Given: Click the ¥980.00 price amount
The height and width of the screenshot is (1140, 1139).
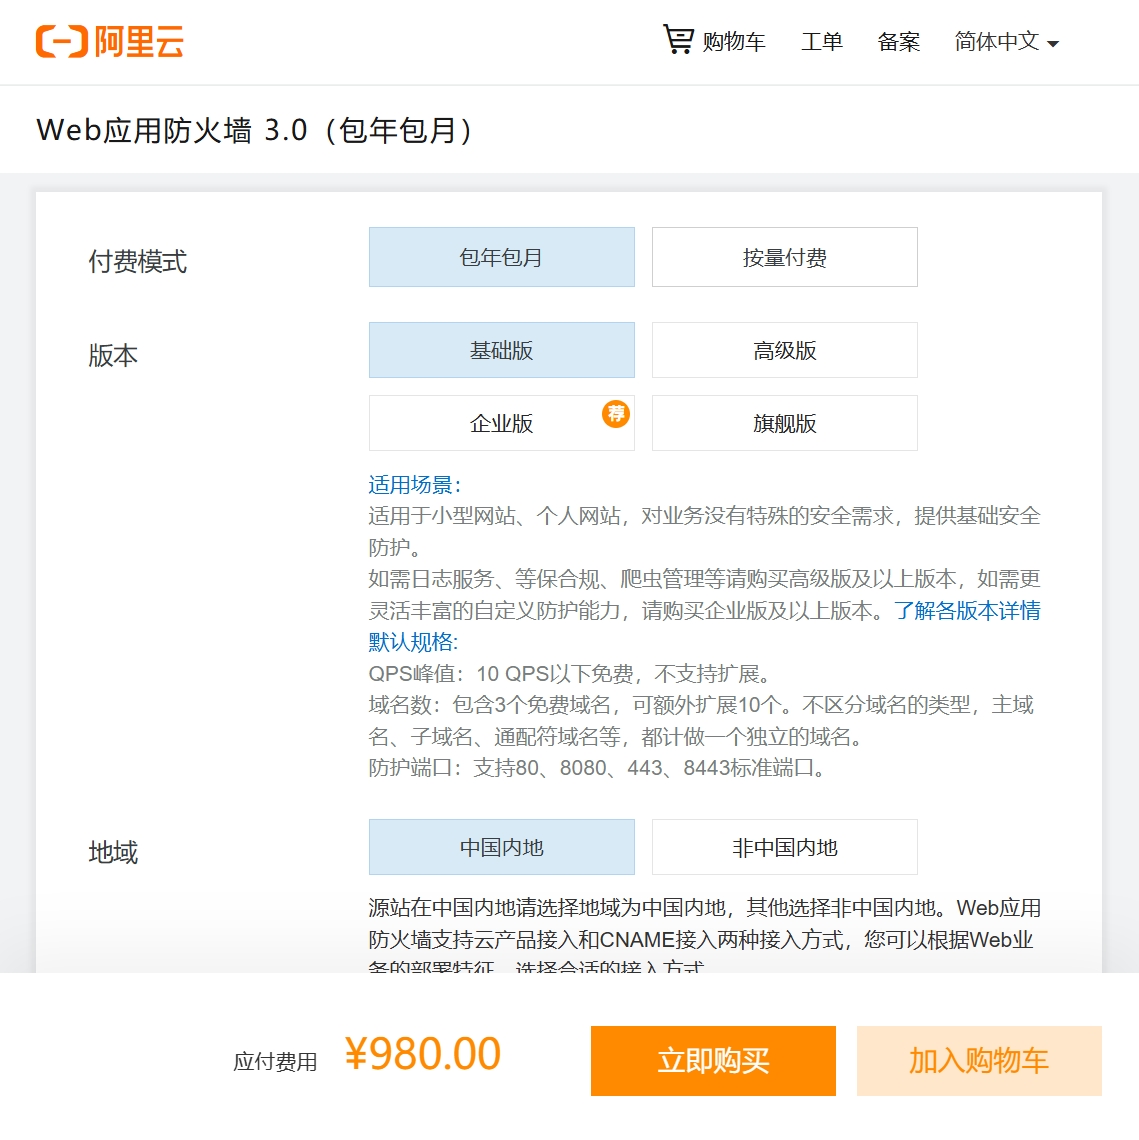Looking at the screenshot, I should (x=423, y=1053).
